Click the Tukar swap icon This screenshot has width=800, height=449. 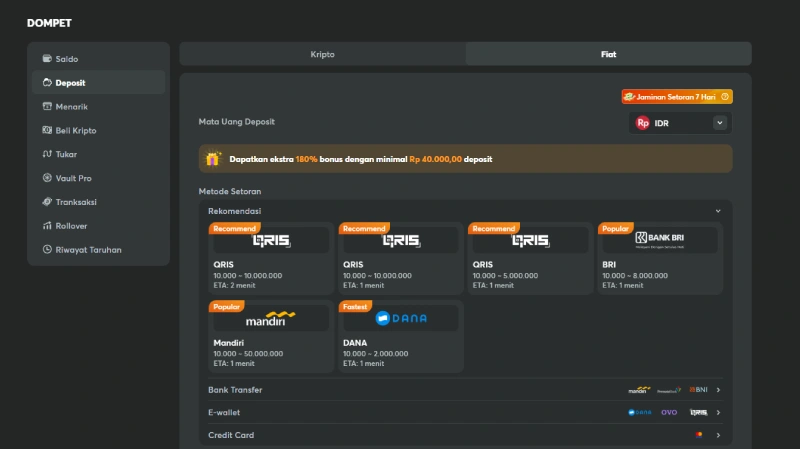pyautogui.click(x=47, y=154)
